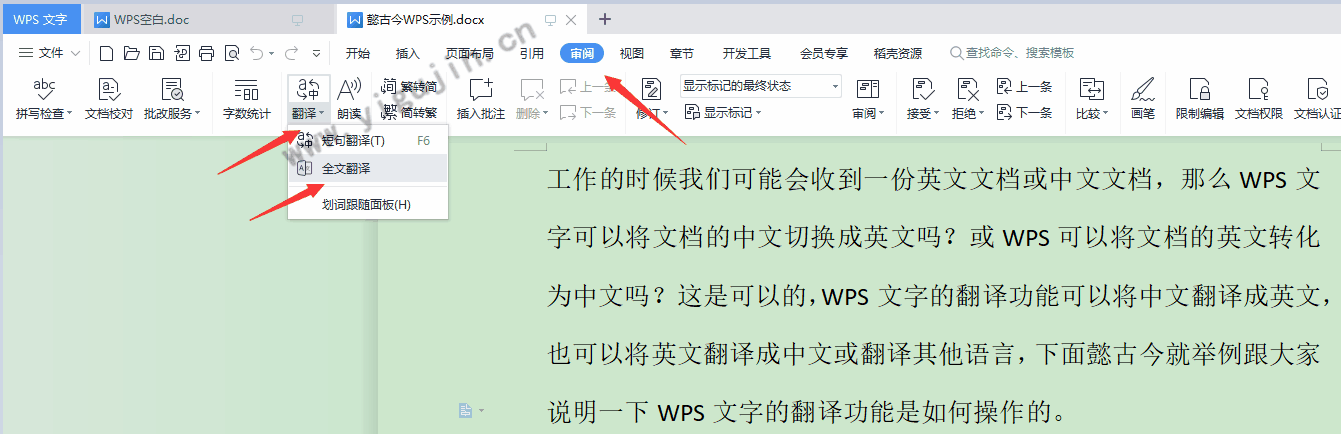
Task: Open Restrict Editing (限制编辑)
Action: pos(1199,100)
